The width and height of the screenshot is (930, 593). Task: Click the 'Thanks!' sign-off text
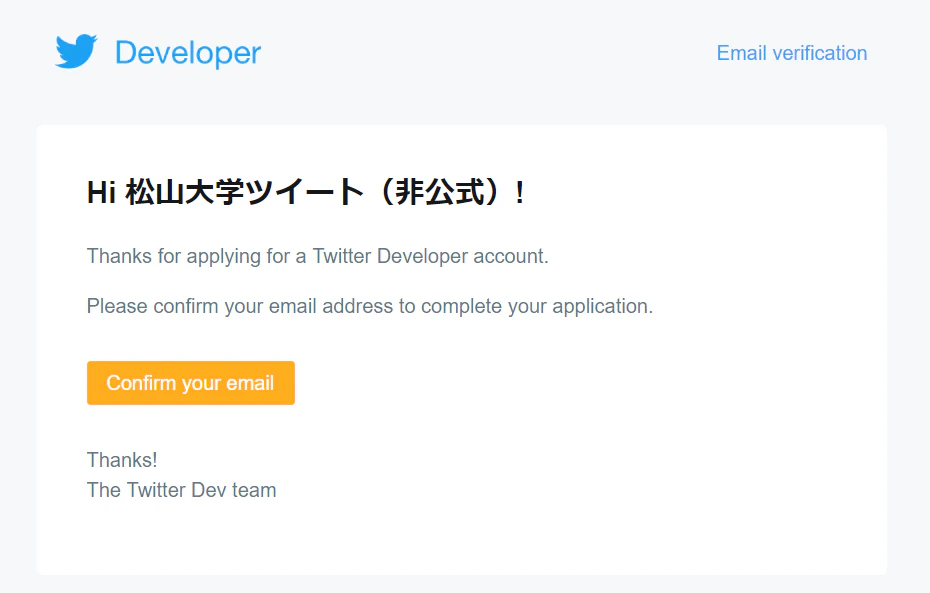click(122, 460)
